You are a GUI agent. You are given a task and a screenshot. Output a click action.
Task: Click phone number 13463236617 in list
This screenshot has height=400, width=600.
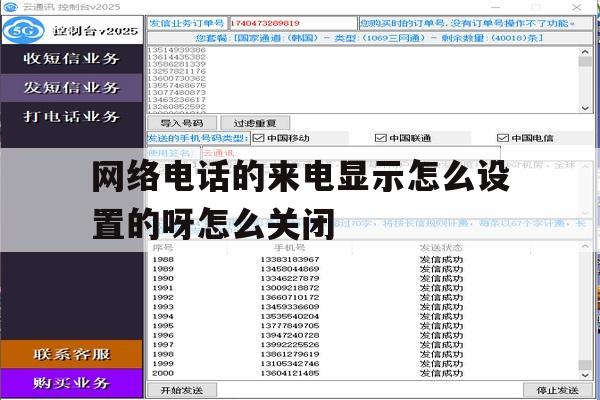coord(176,100)
